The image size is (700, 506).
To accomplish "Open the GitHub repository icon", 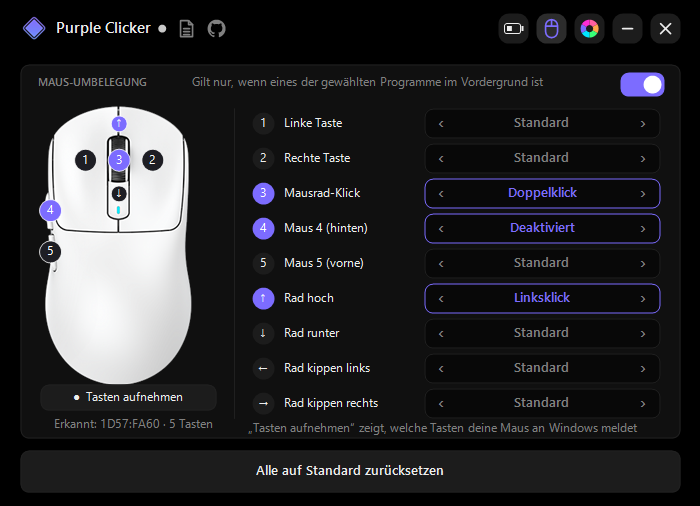I will tap(217, 29).
